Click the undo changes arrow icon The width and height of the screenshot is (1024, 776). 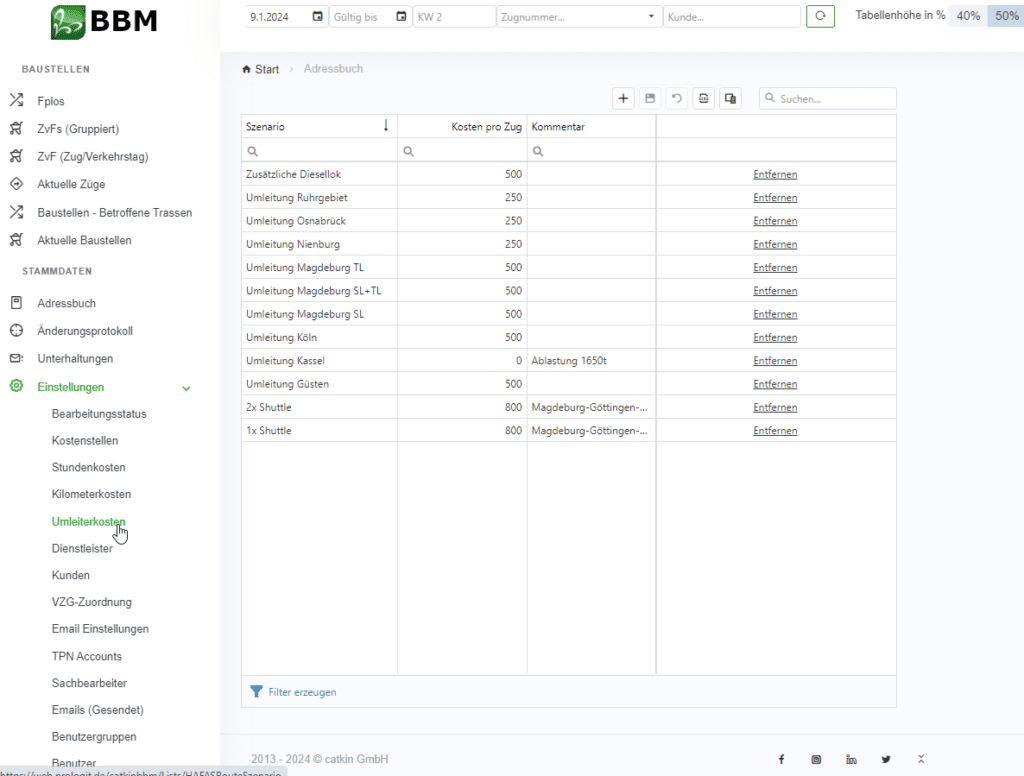677,99
